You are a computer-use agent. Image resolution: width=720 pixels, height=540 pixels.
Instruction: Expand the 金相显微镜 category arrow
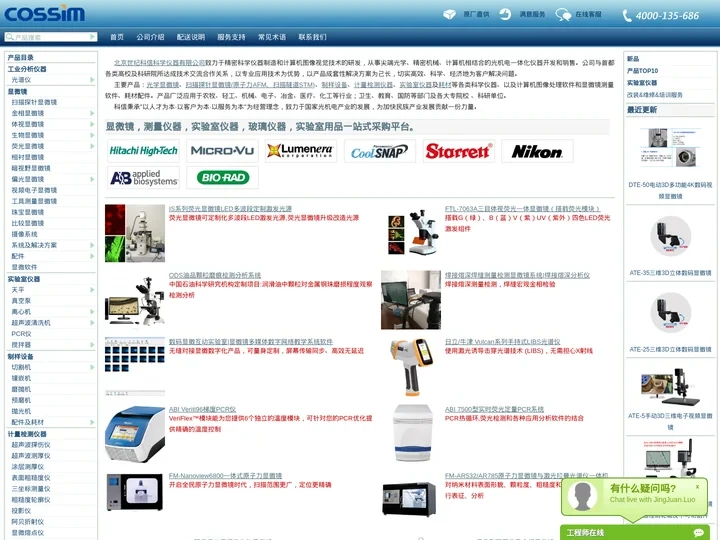pyautogui.click(x=92, y=113)
